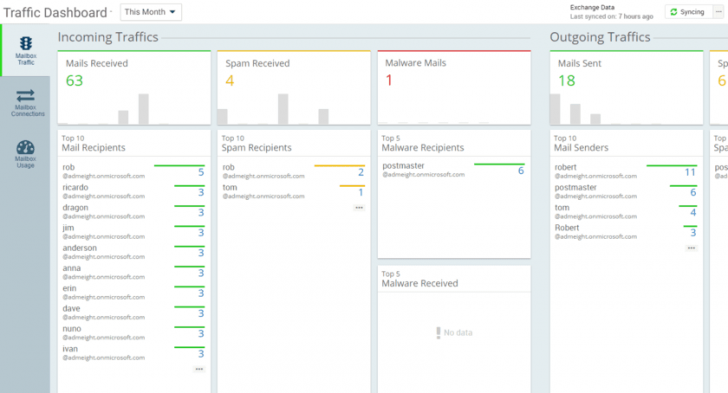
Task: Click the Top 10 Mail Recipients heading
Action: 93,144
